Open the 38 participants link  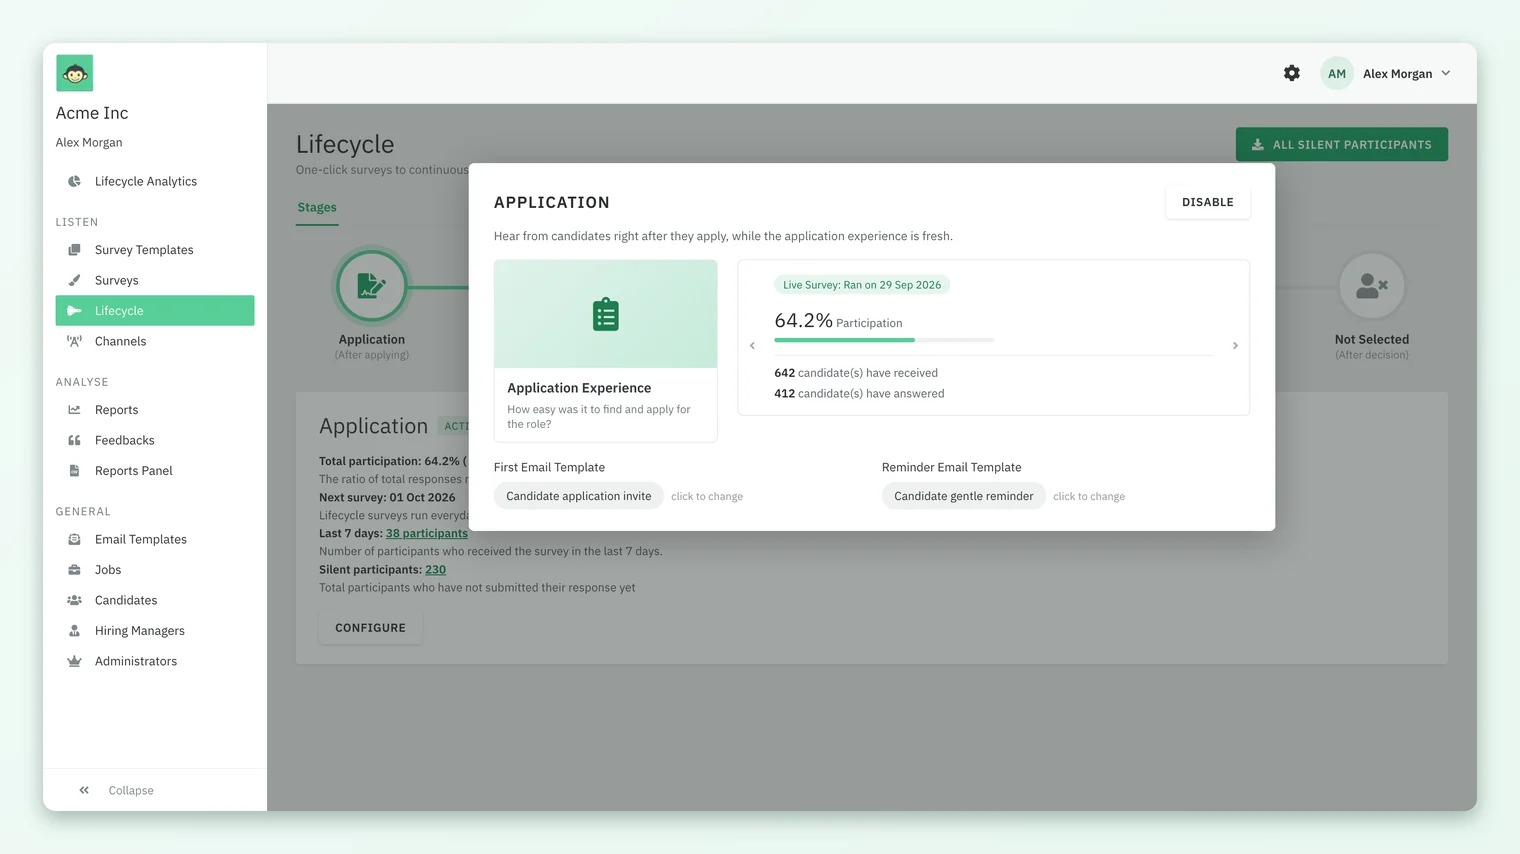(x=427, y=534)
